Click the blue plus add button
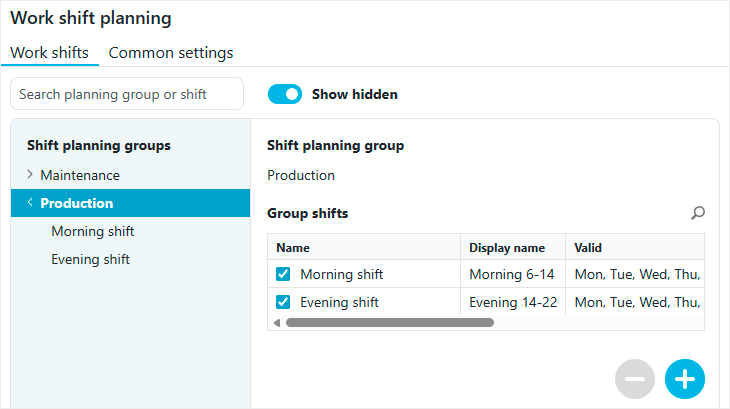 click(x=685, y=379)
